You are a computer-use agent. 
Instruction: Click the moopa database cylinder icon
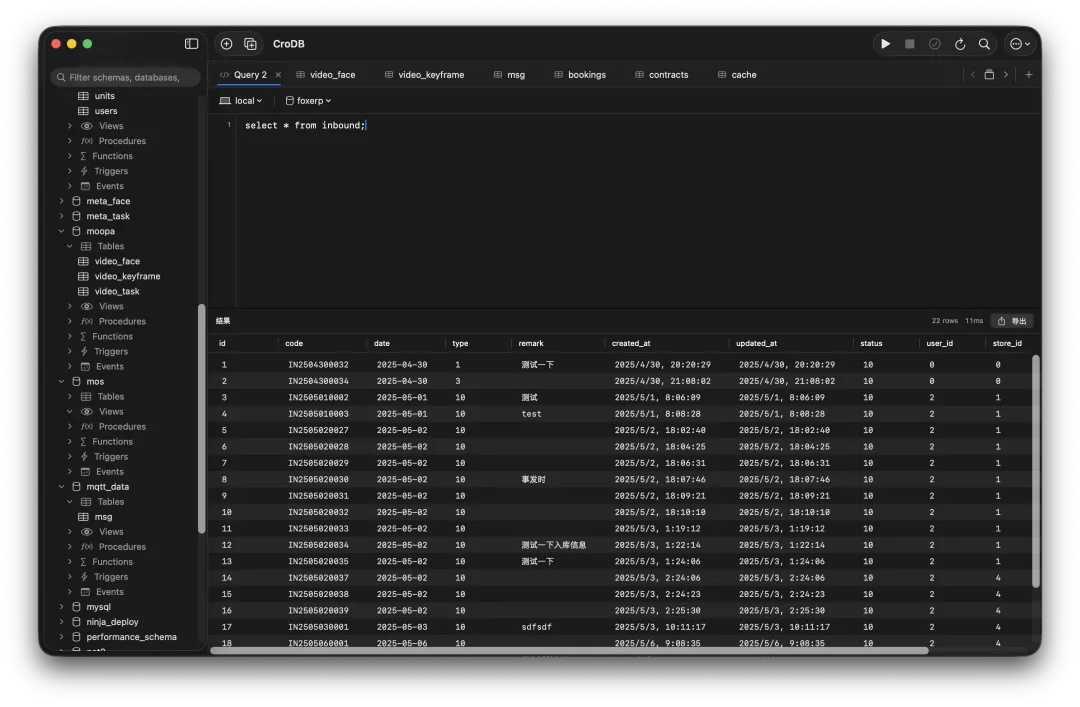click(x=76, y=232)
